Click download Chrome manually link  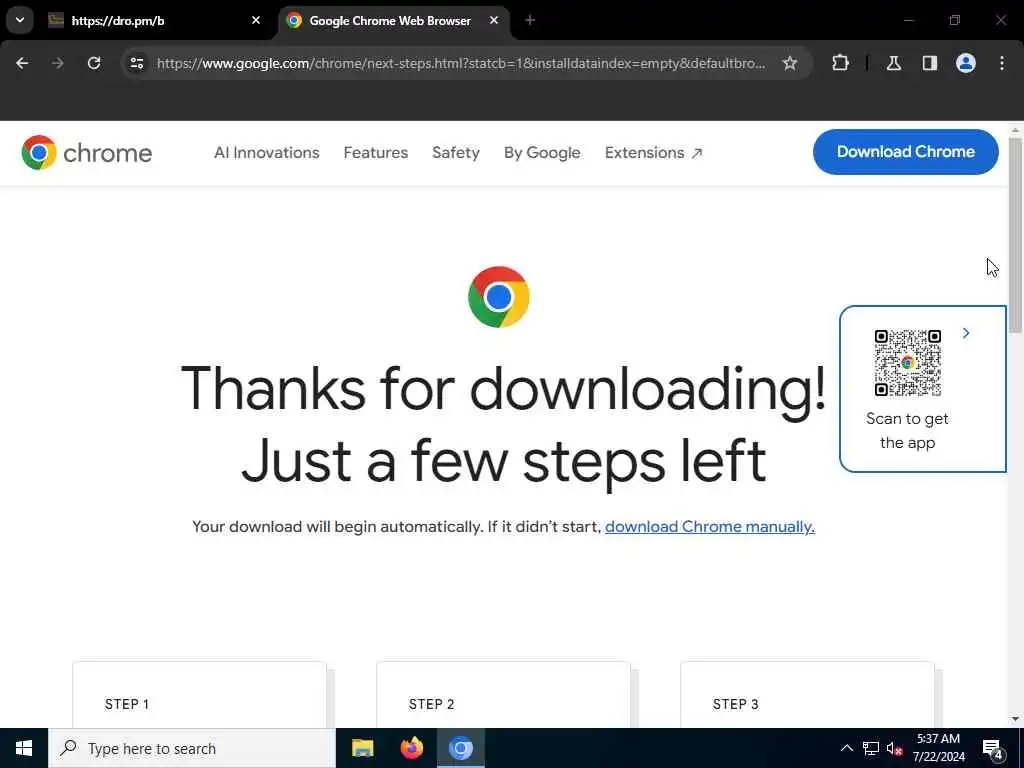click(x=710, y=527)
